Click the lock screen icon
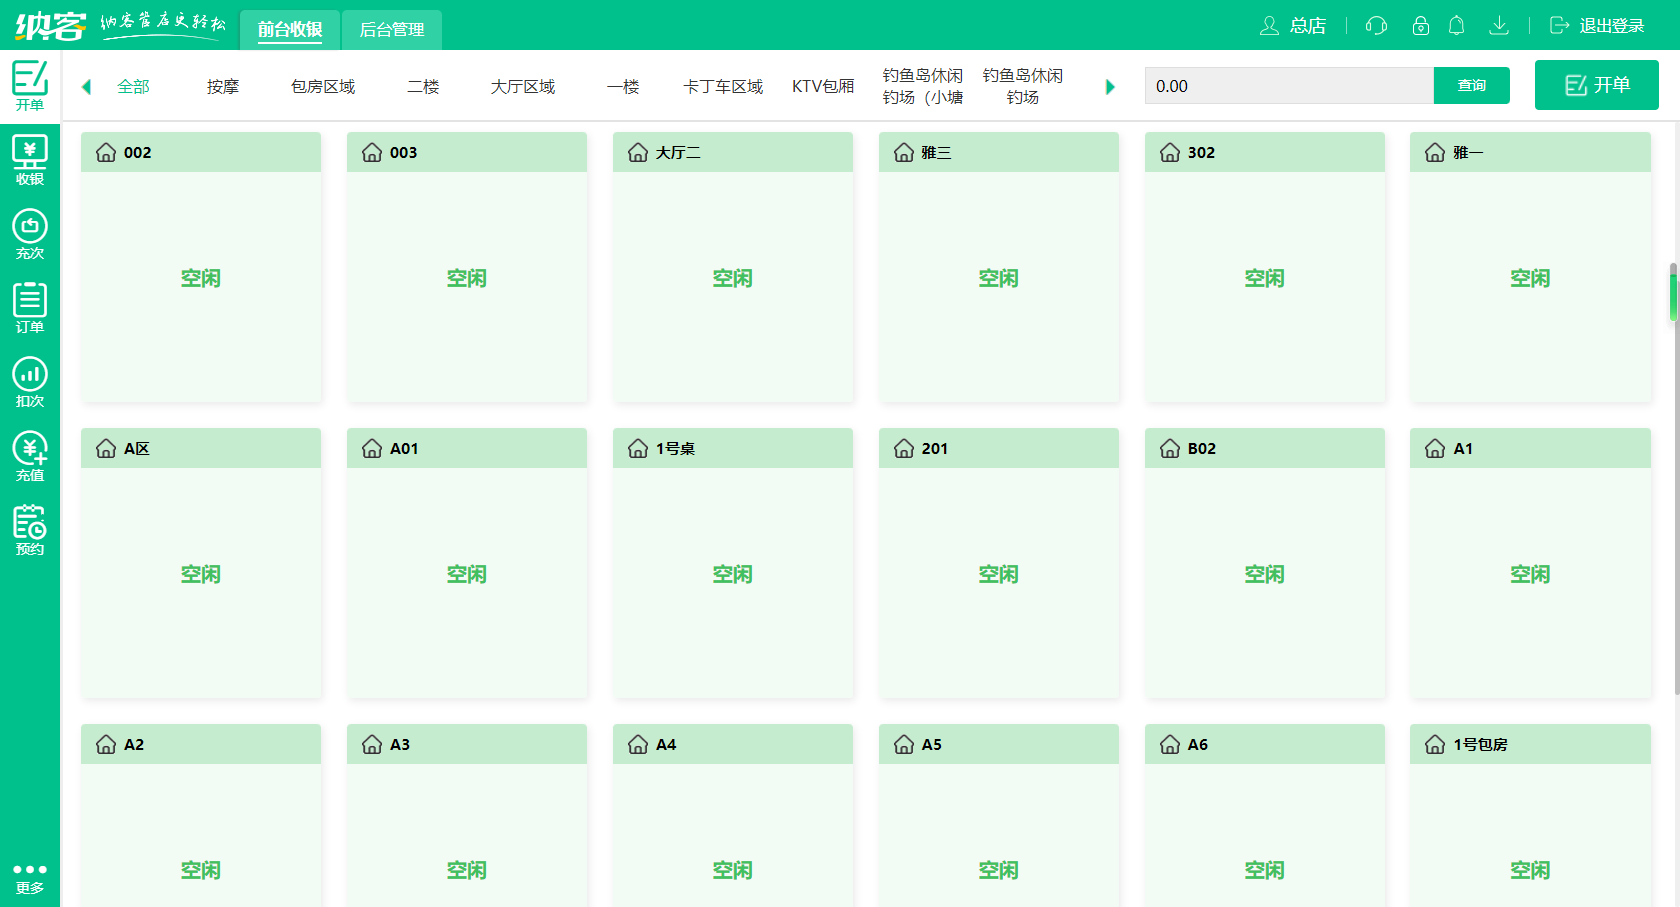 (1420, 26)
